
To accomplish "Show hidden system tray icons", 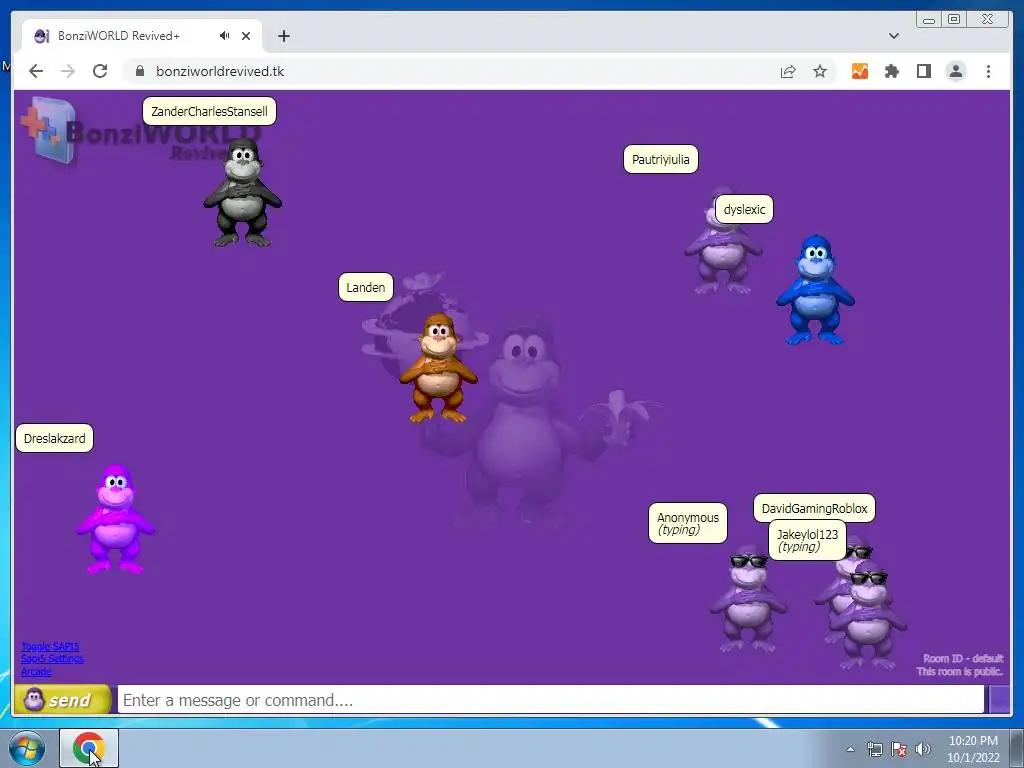I will [850, 749].
